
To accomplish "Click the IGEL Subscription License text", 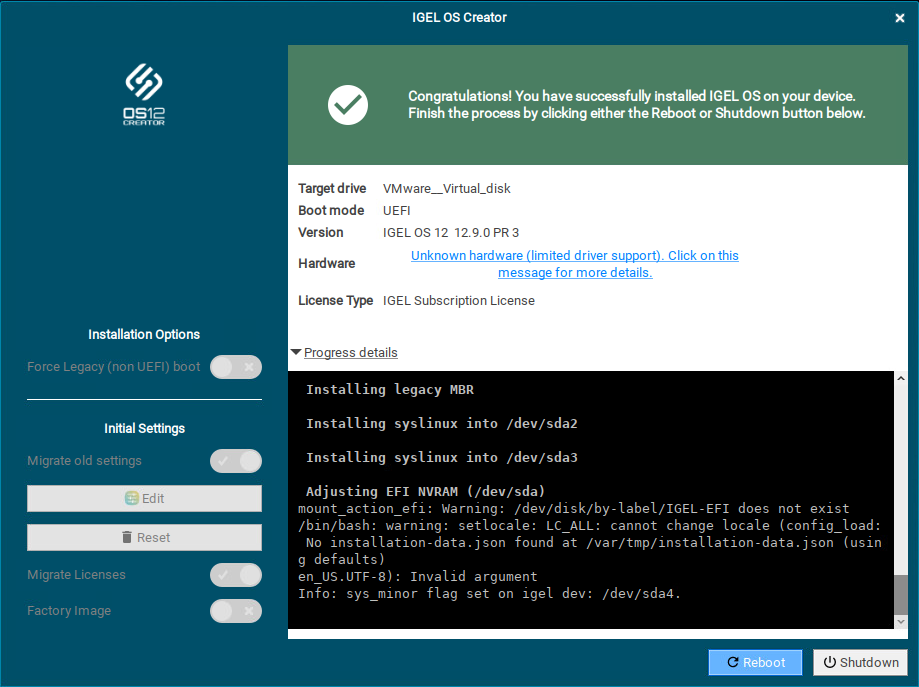I will tap(458, 301).
